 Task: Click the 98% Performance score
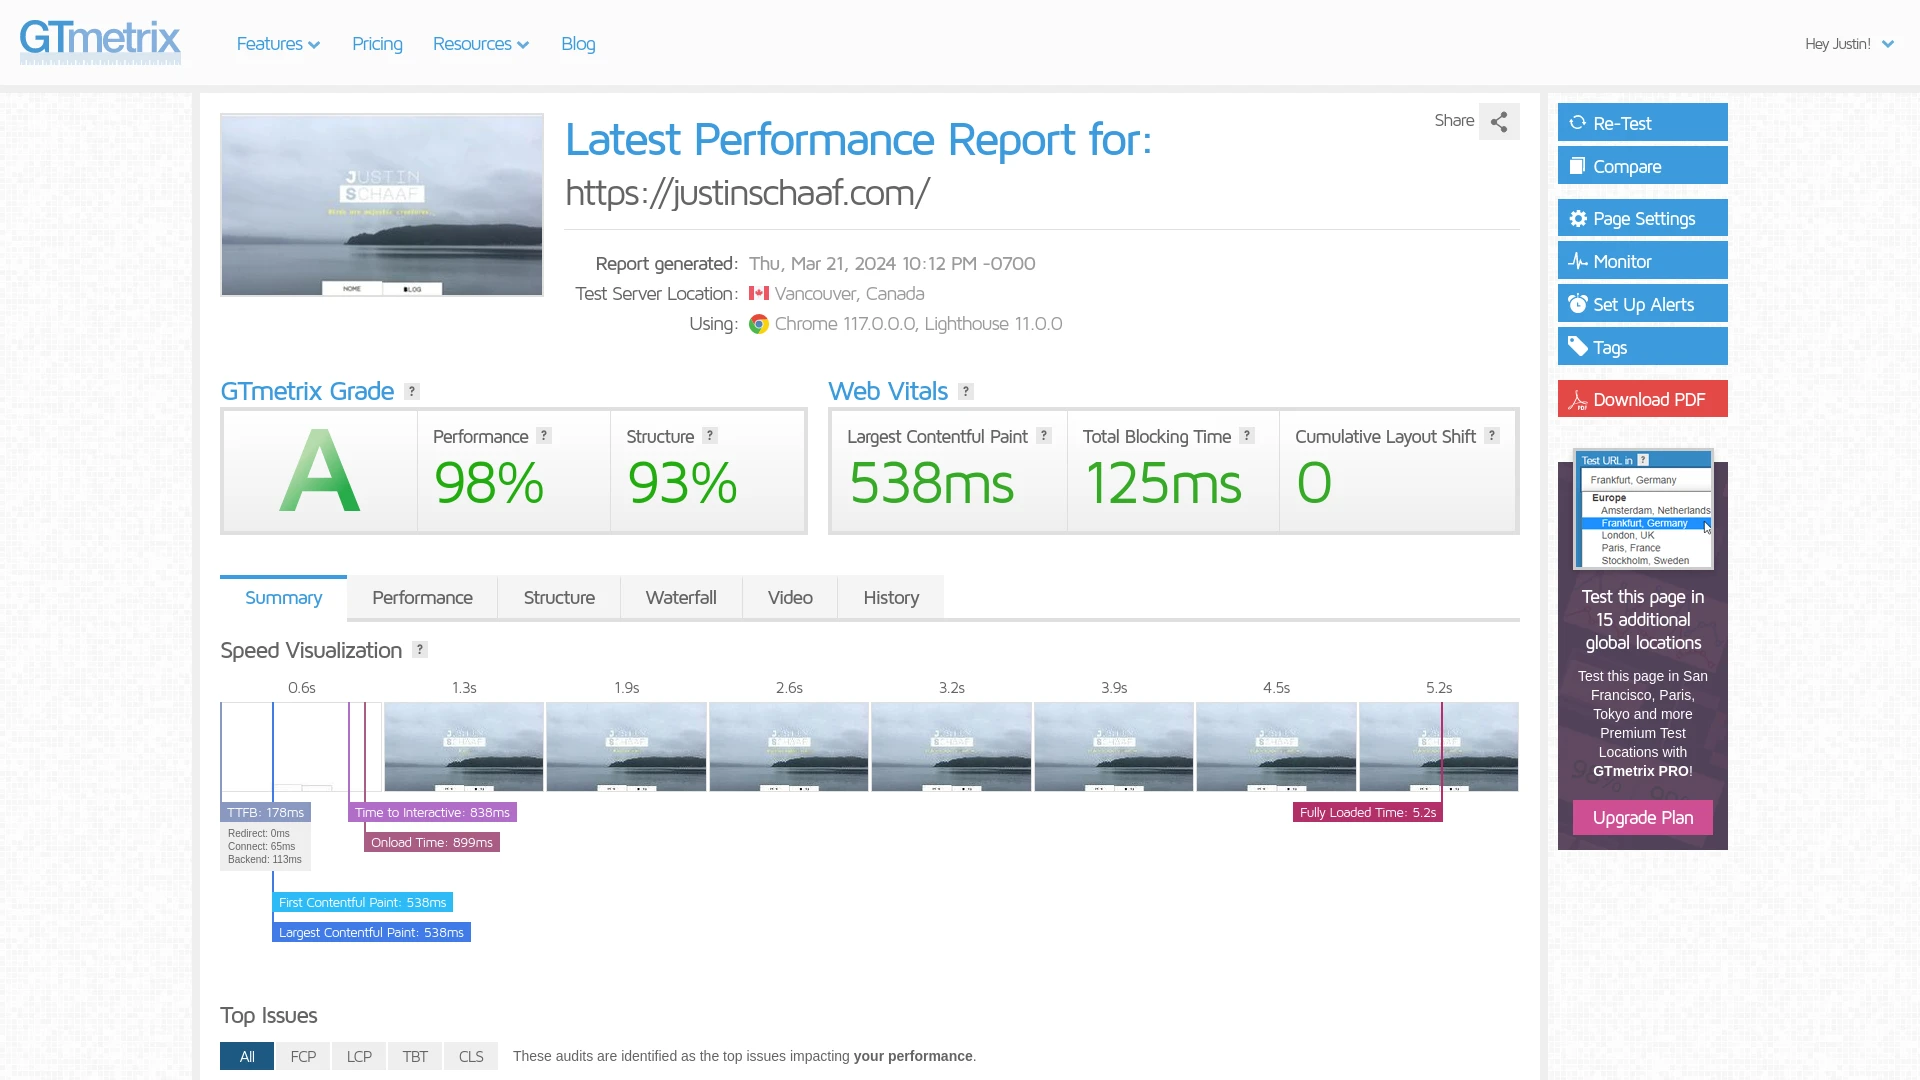click(x=489, y=483)
